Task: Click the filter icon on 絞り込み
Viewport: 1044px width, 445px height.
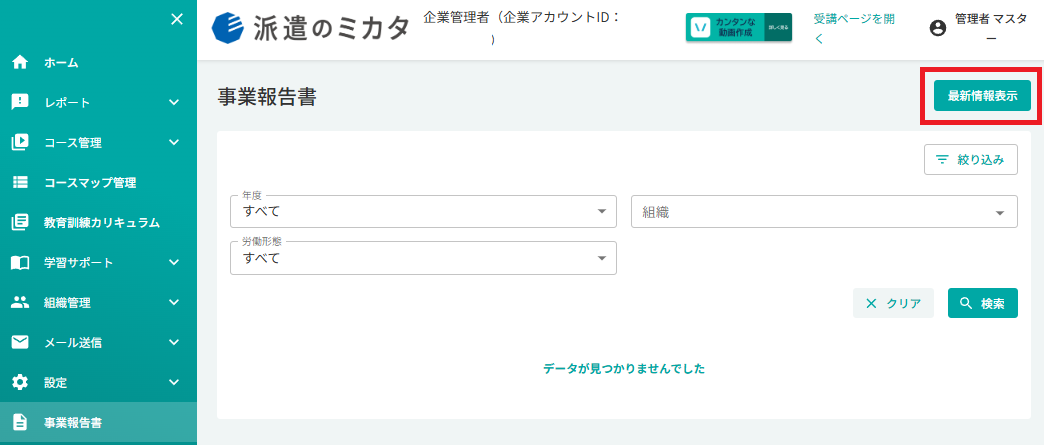Action: [942, 160]
